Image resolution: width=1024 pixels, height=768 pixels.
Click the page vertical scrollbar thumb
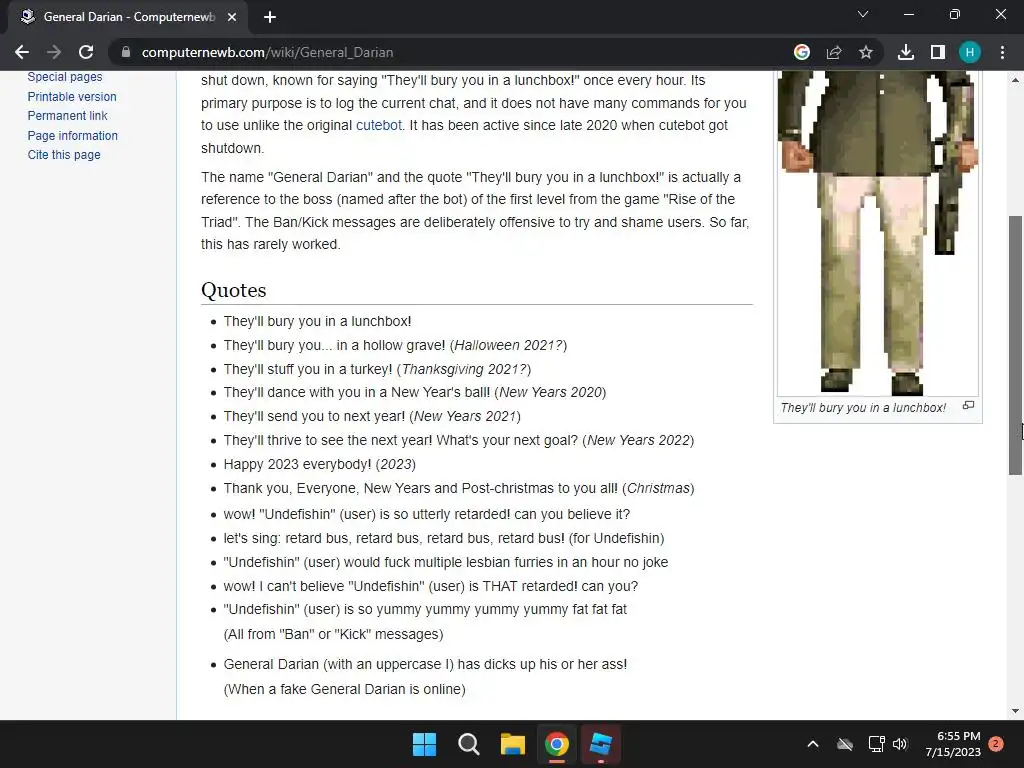pyautogui.click(x=1015, y=345)
